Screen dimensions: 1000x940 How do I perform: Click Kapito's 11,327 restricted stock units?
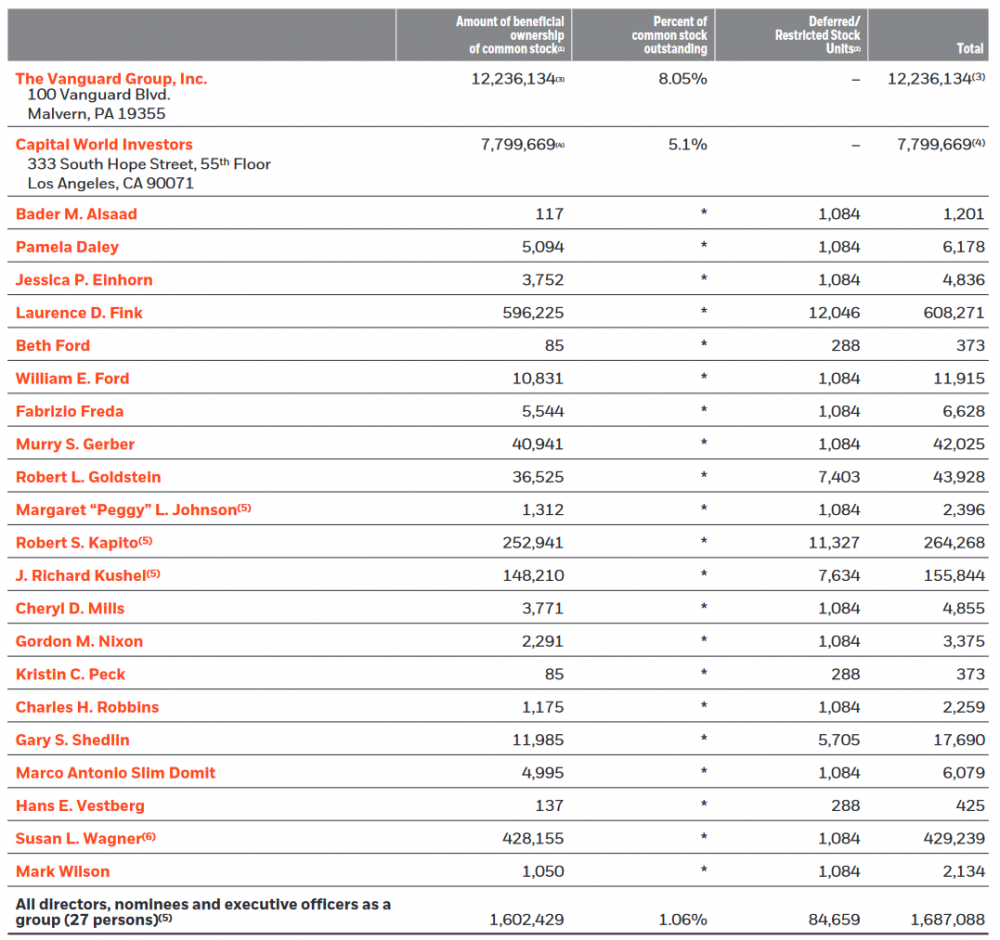(834, 543)
